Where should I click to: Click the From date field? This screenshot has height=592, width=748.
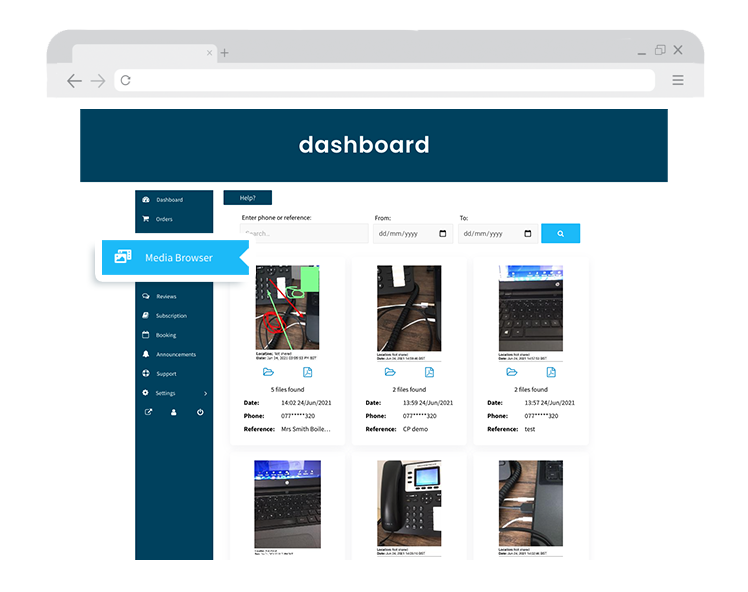tap(413, 233)
